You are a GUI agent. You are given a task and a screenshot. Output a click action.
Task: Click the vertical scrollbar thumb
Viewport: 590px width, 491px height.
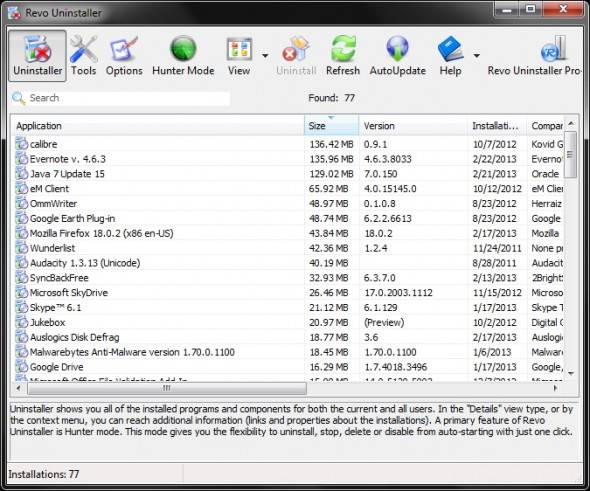(x=571, y=154)
